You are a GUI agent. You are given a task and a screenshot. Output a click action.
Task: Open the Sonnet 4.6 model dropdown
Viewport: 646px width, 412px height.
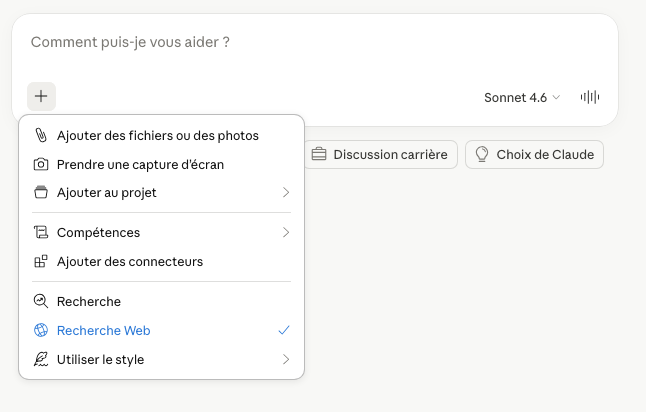[522, 98]
